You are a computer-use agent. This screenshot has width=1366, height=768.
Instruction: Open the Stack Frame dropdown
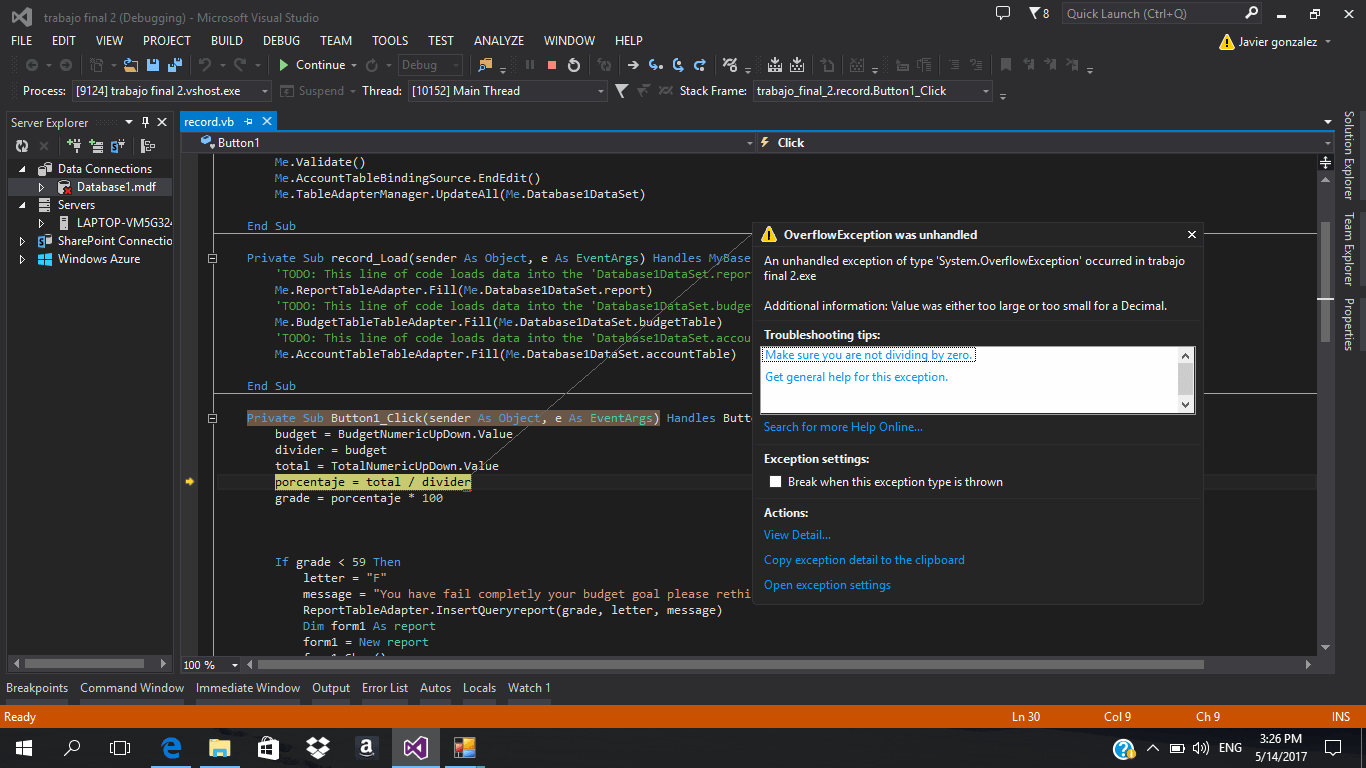pos(986,91)
